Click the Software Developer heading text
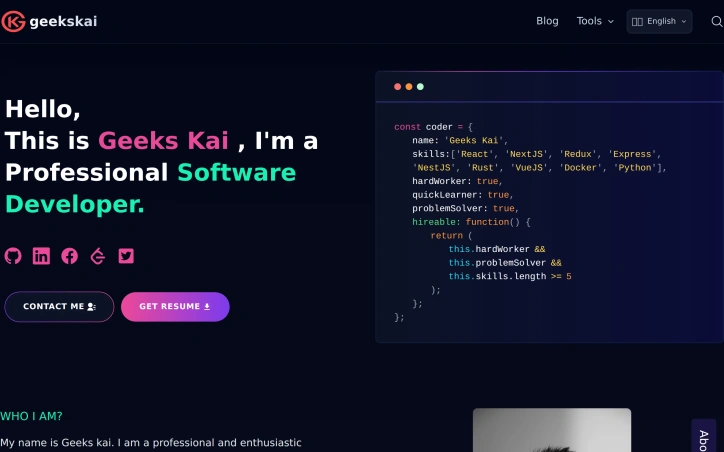 pyautogui.click(x=151, y=188)
